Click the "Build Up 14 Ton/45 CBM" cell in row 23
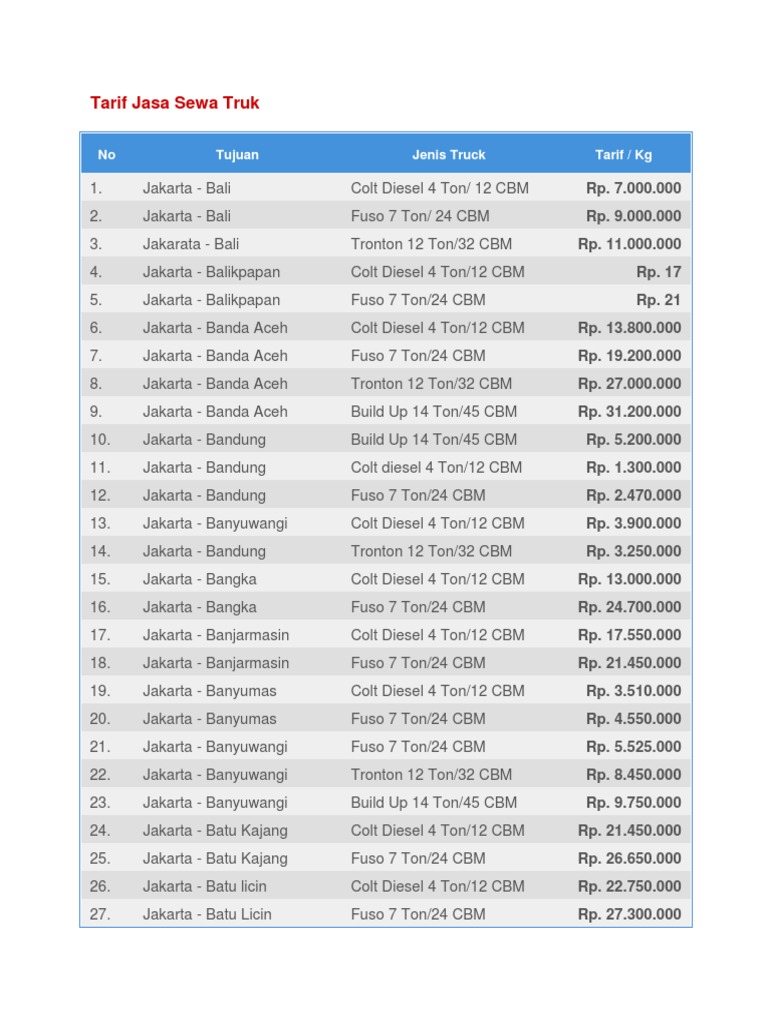This screenshot has width=768, height=1024. (x=434, y=802)
